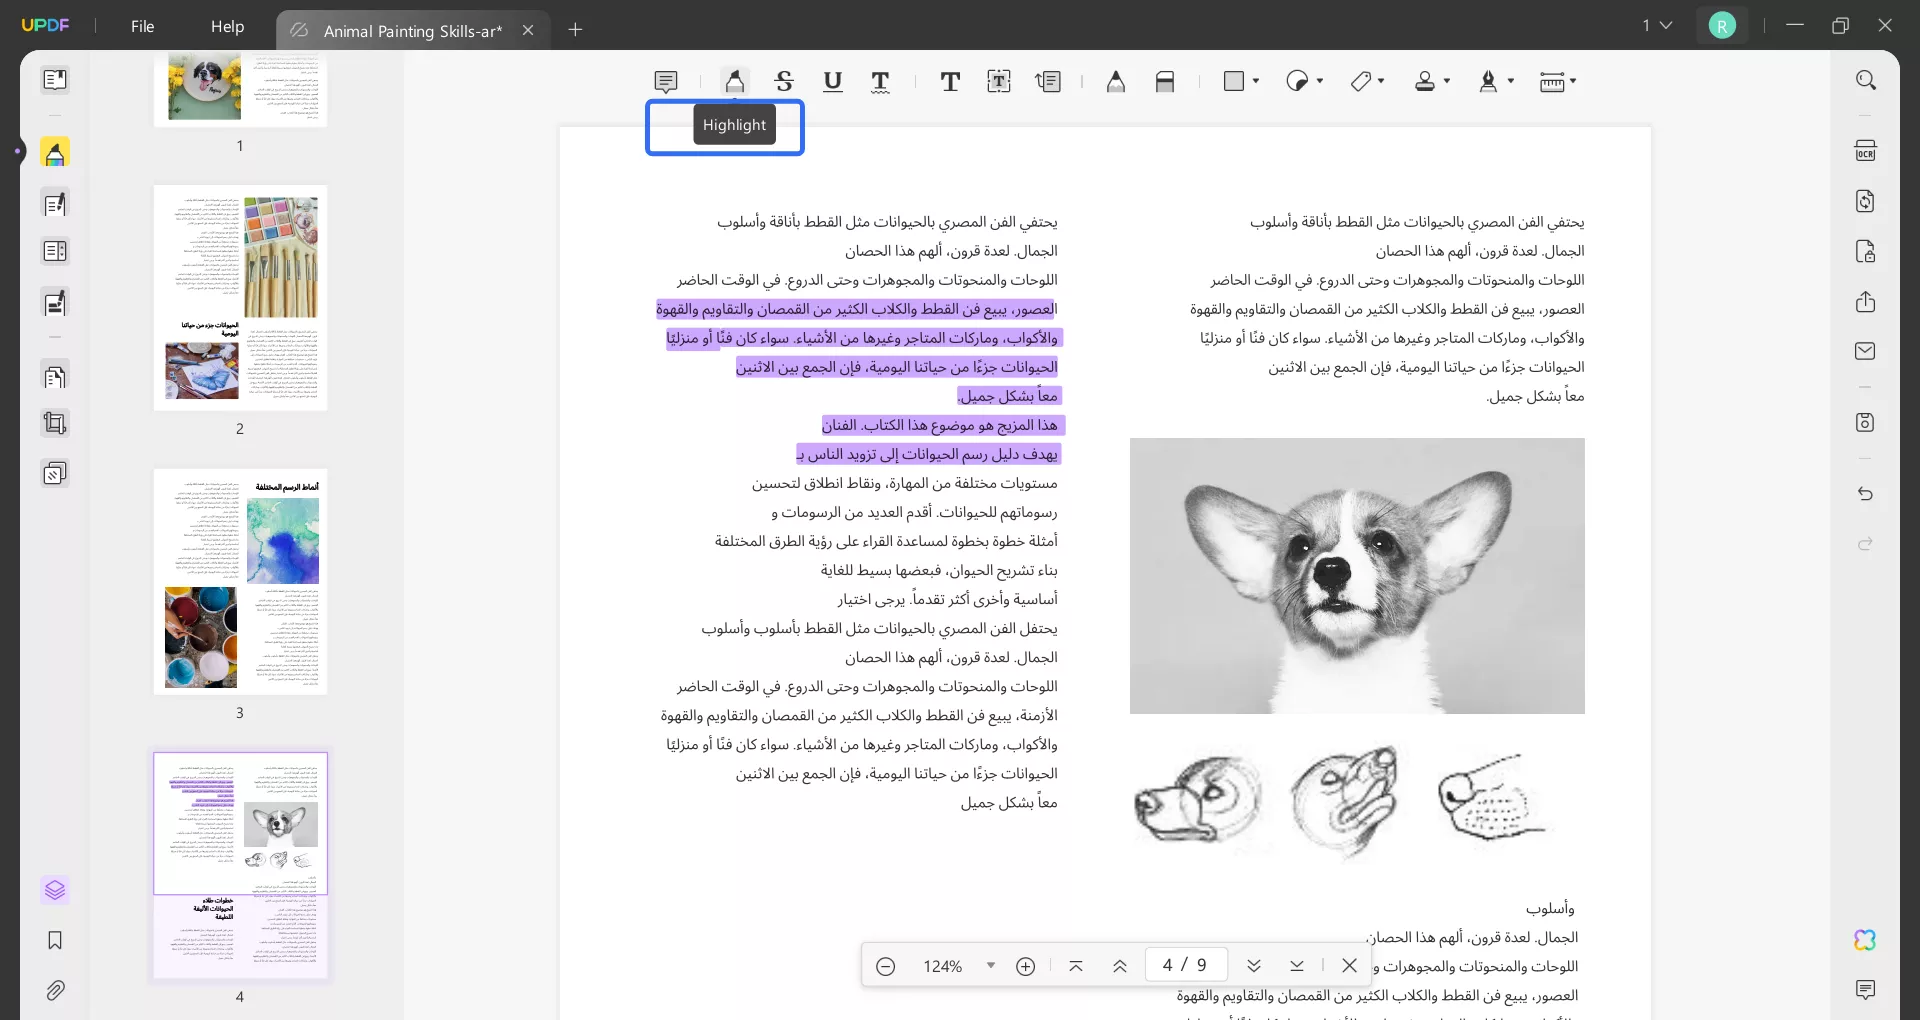Open the Help menu

click(x=227, y=27)
